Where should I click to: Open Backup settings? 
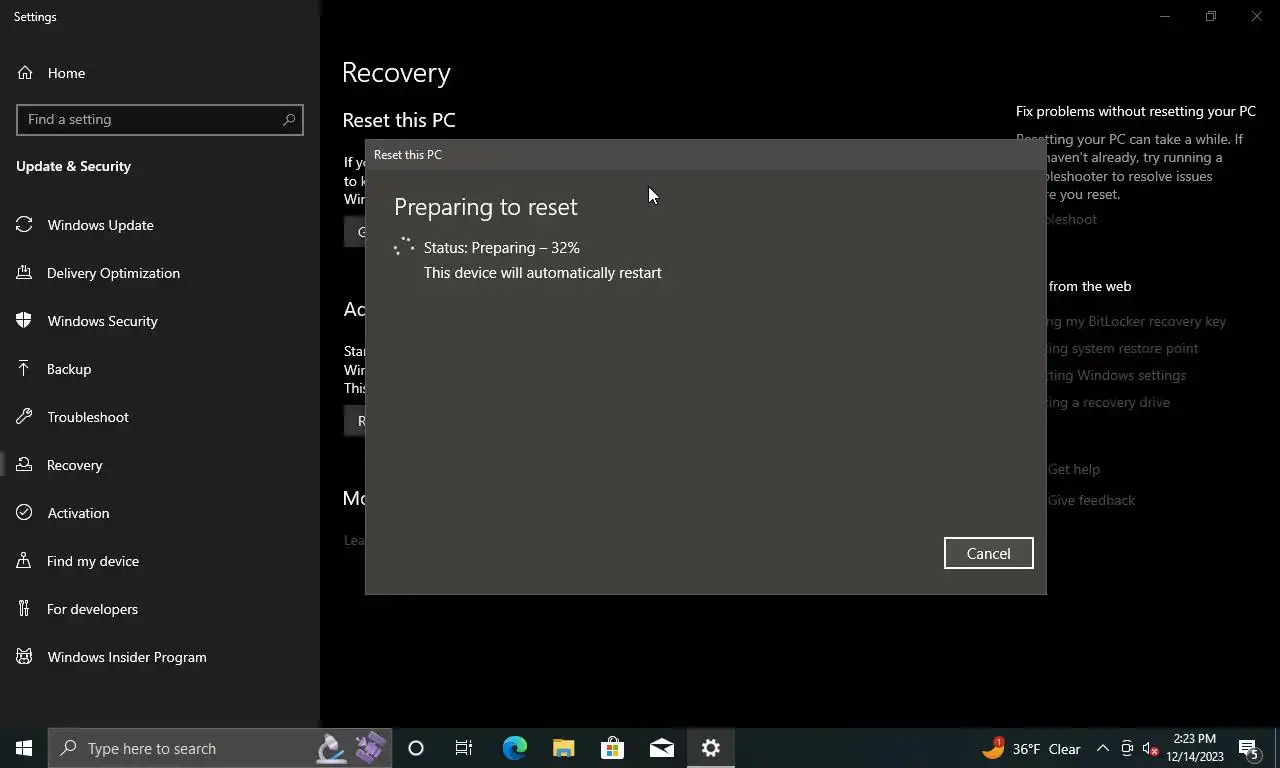(160, 369)
